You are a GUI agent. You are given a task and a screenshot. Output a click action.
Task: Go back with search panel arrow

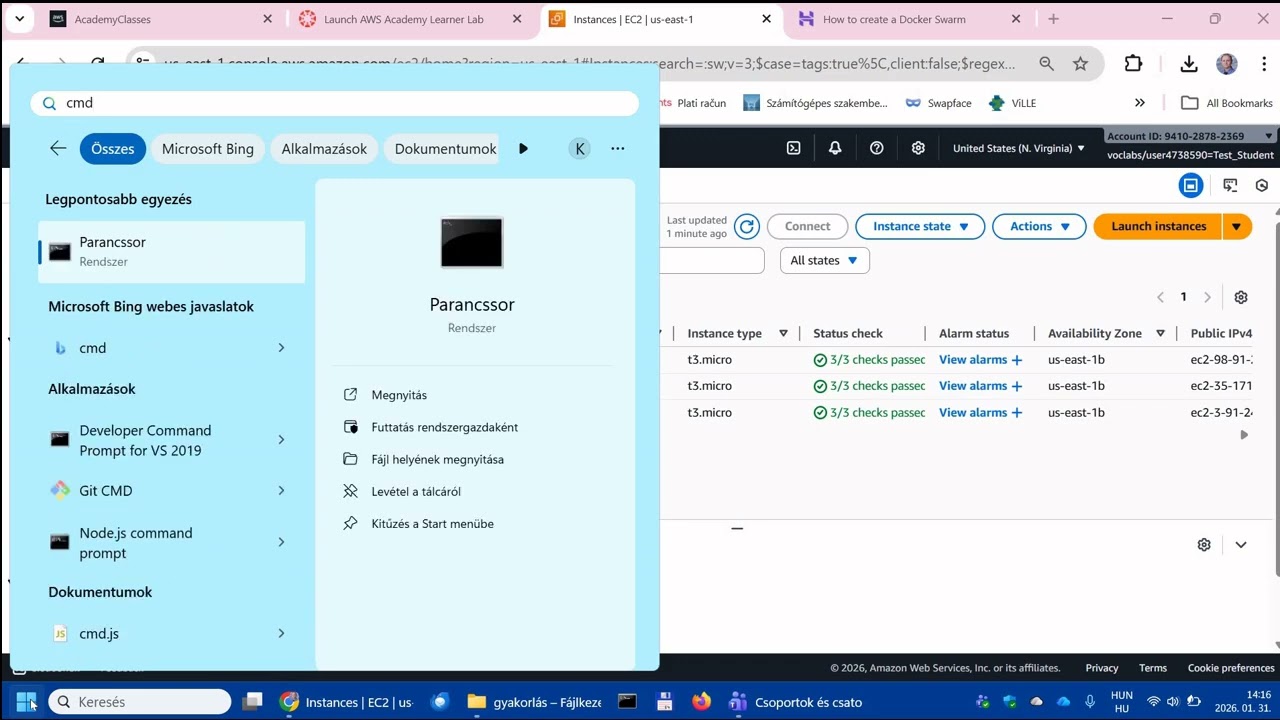tap(58, 149)
